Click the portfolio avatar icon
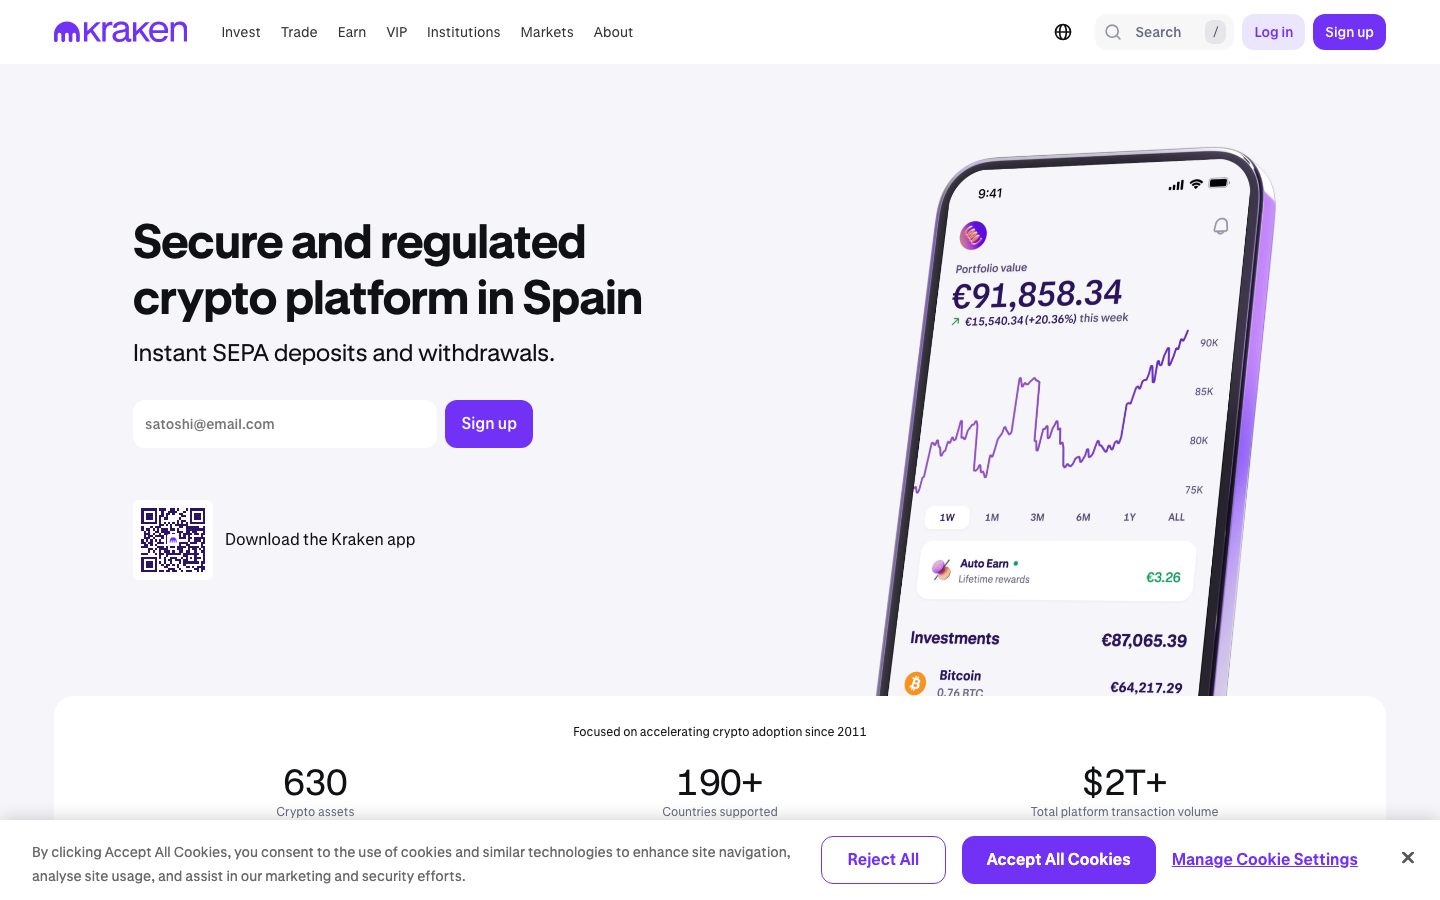 tap(972, 234)
